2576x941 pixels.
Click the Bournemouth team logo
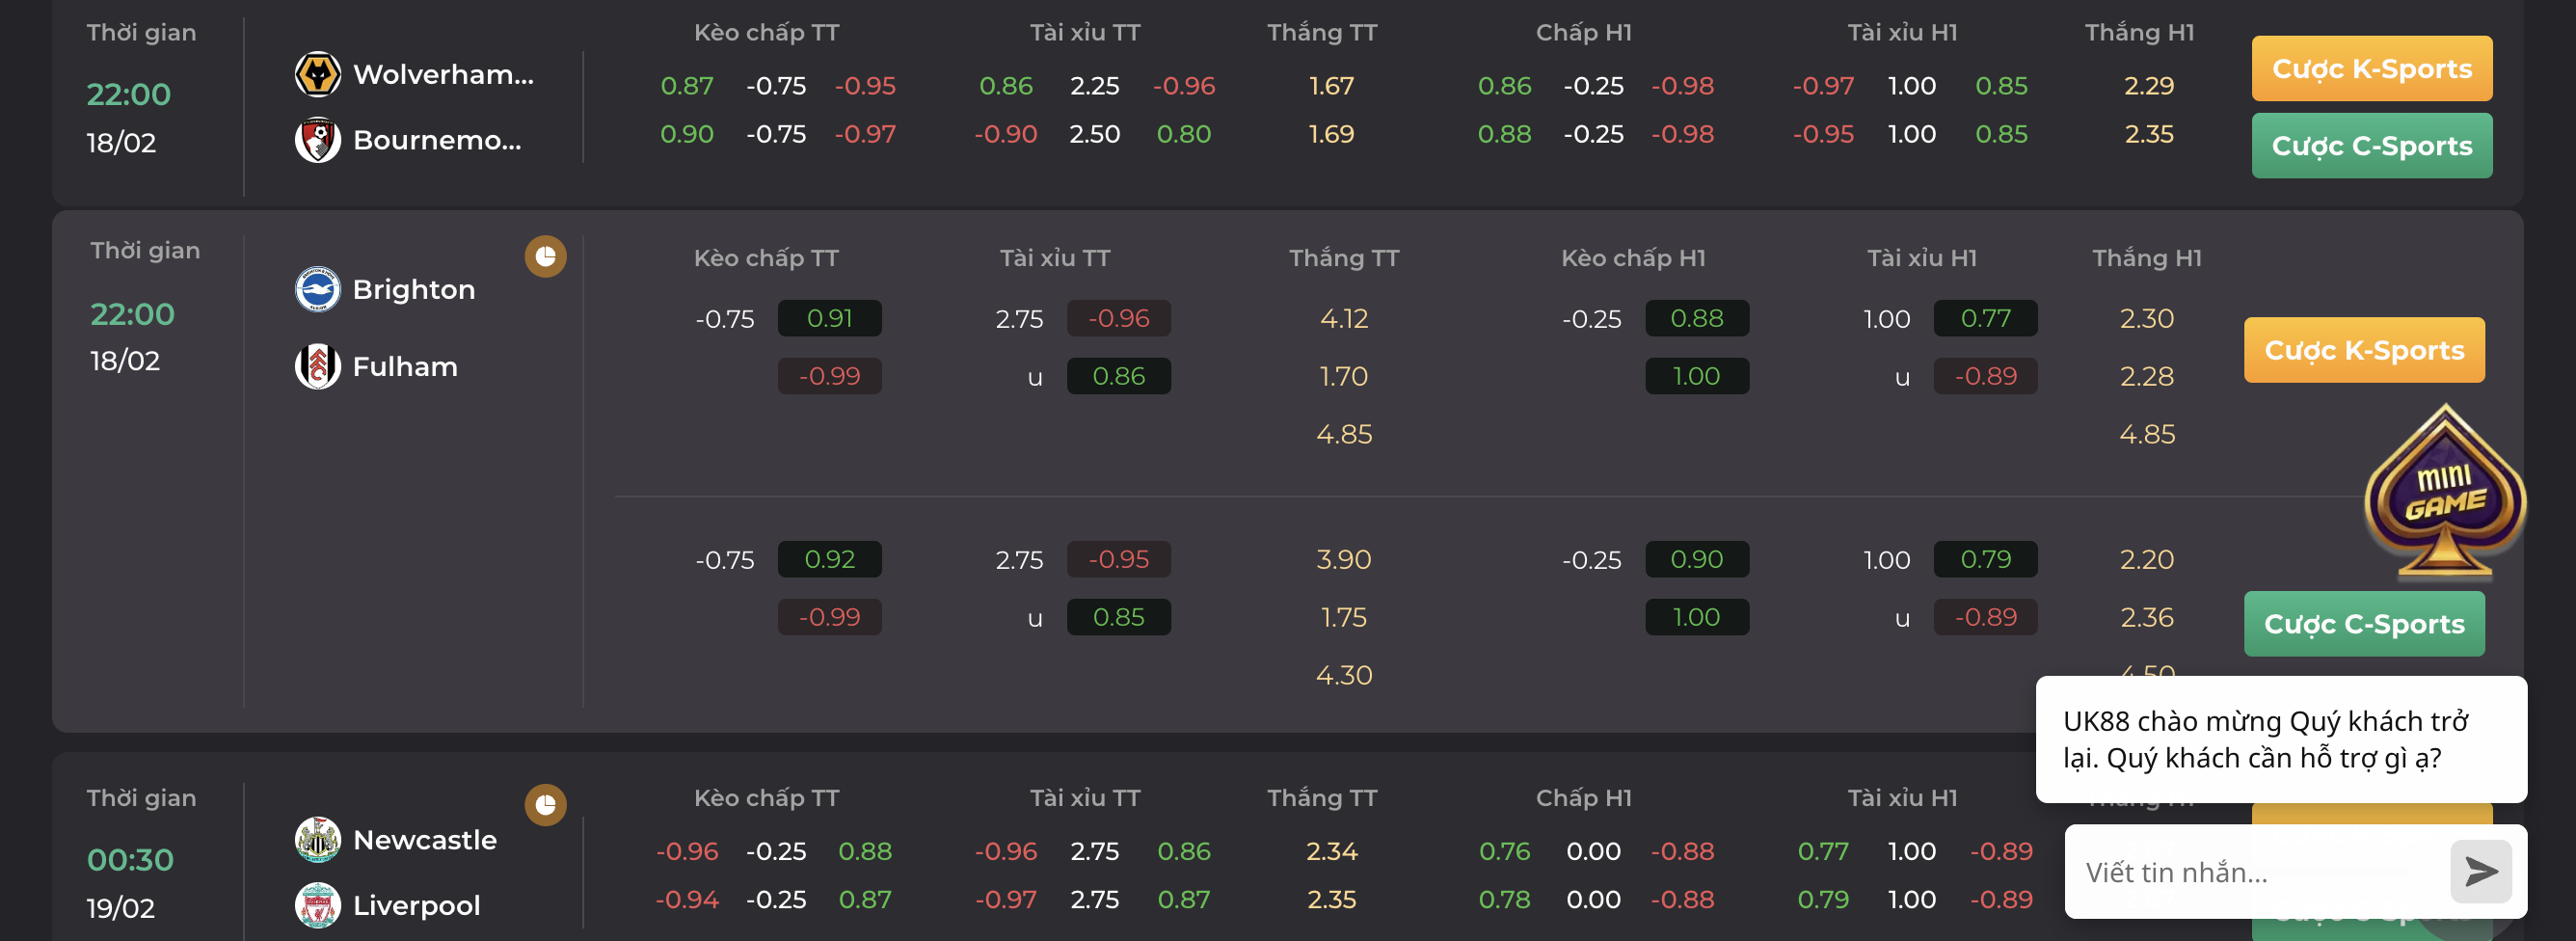318,140
